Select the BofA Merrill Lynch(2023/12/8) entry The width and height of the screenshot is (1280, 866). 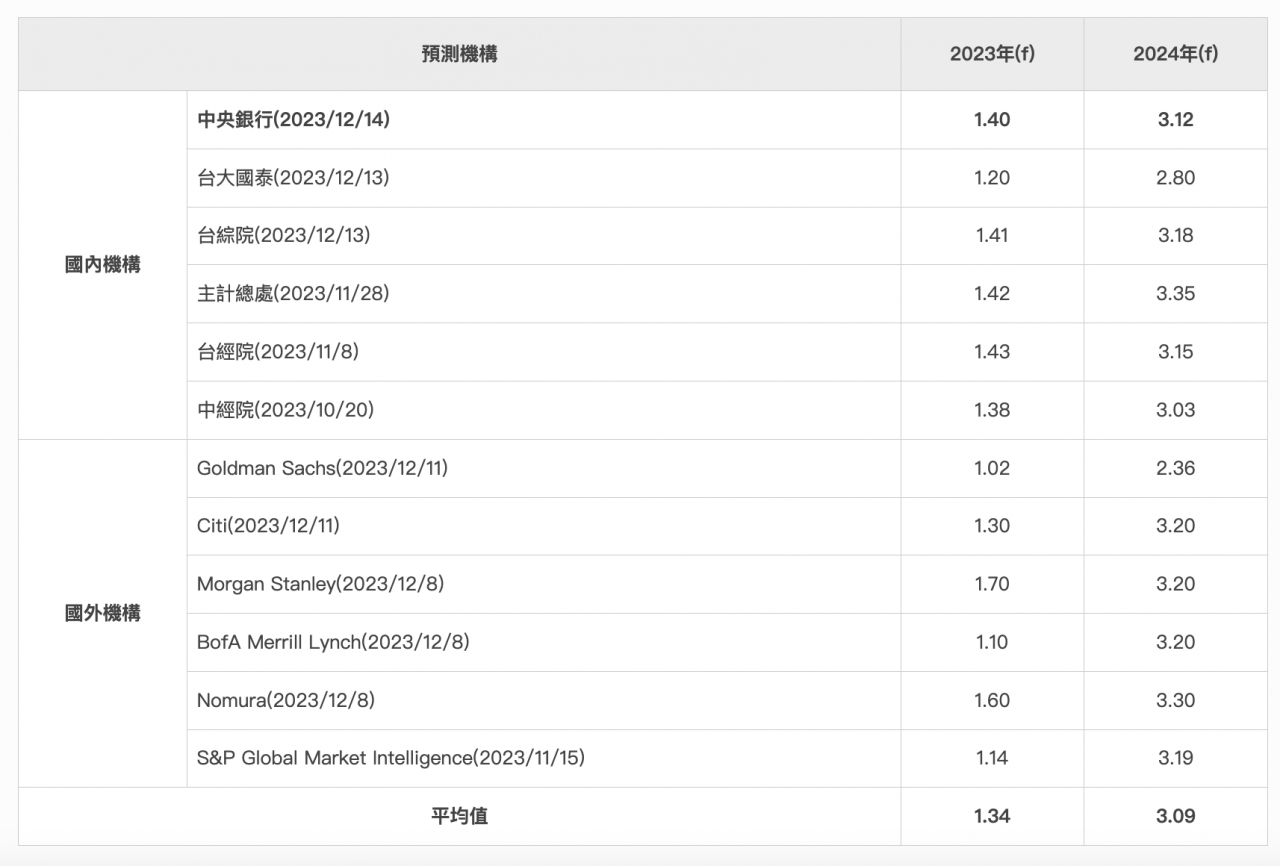pyautogui.click(x=333, y=642)
